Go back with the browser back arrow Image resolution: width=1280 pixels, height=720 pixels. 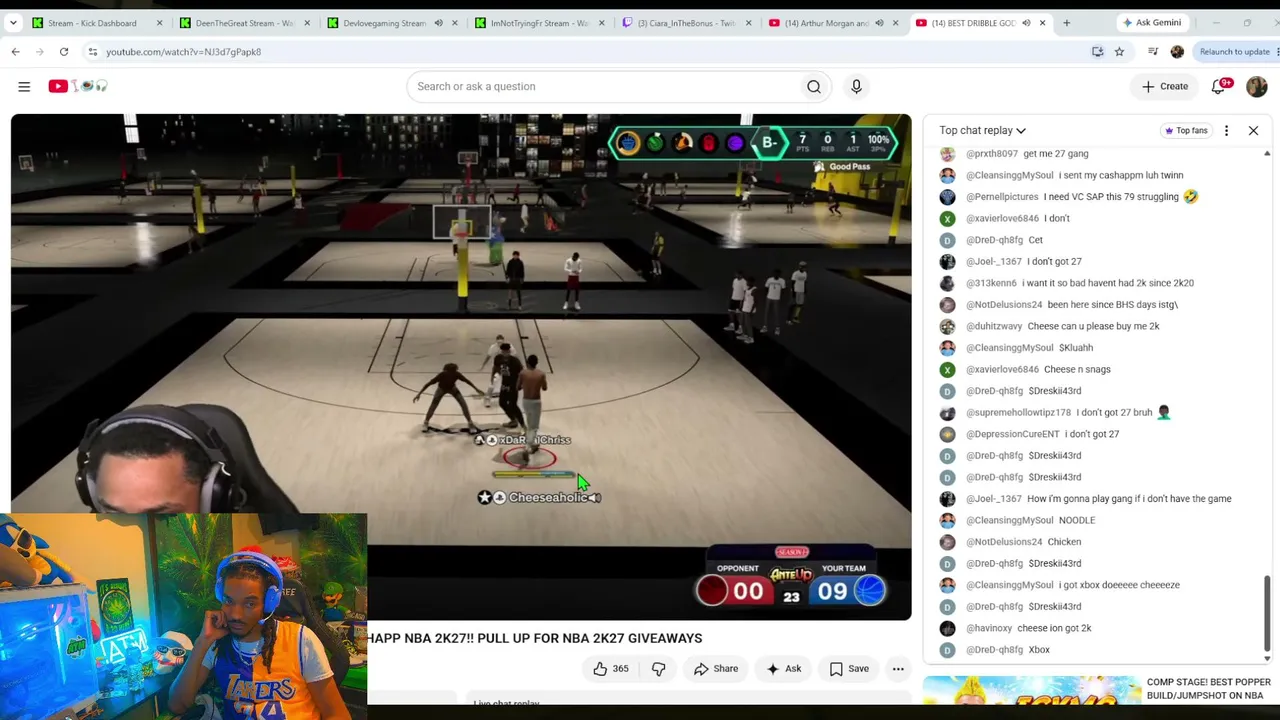point(15,51)
